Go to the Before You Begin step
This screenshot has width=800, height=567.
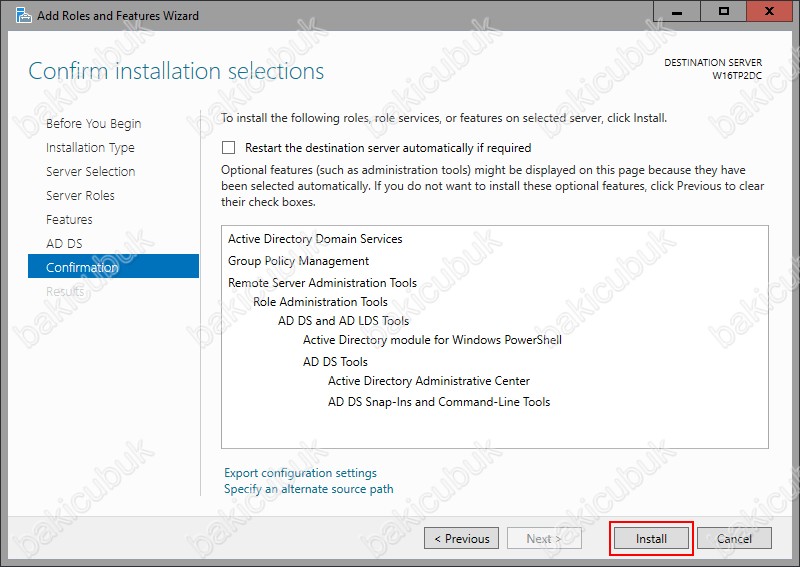(x=93, y=124)
